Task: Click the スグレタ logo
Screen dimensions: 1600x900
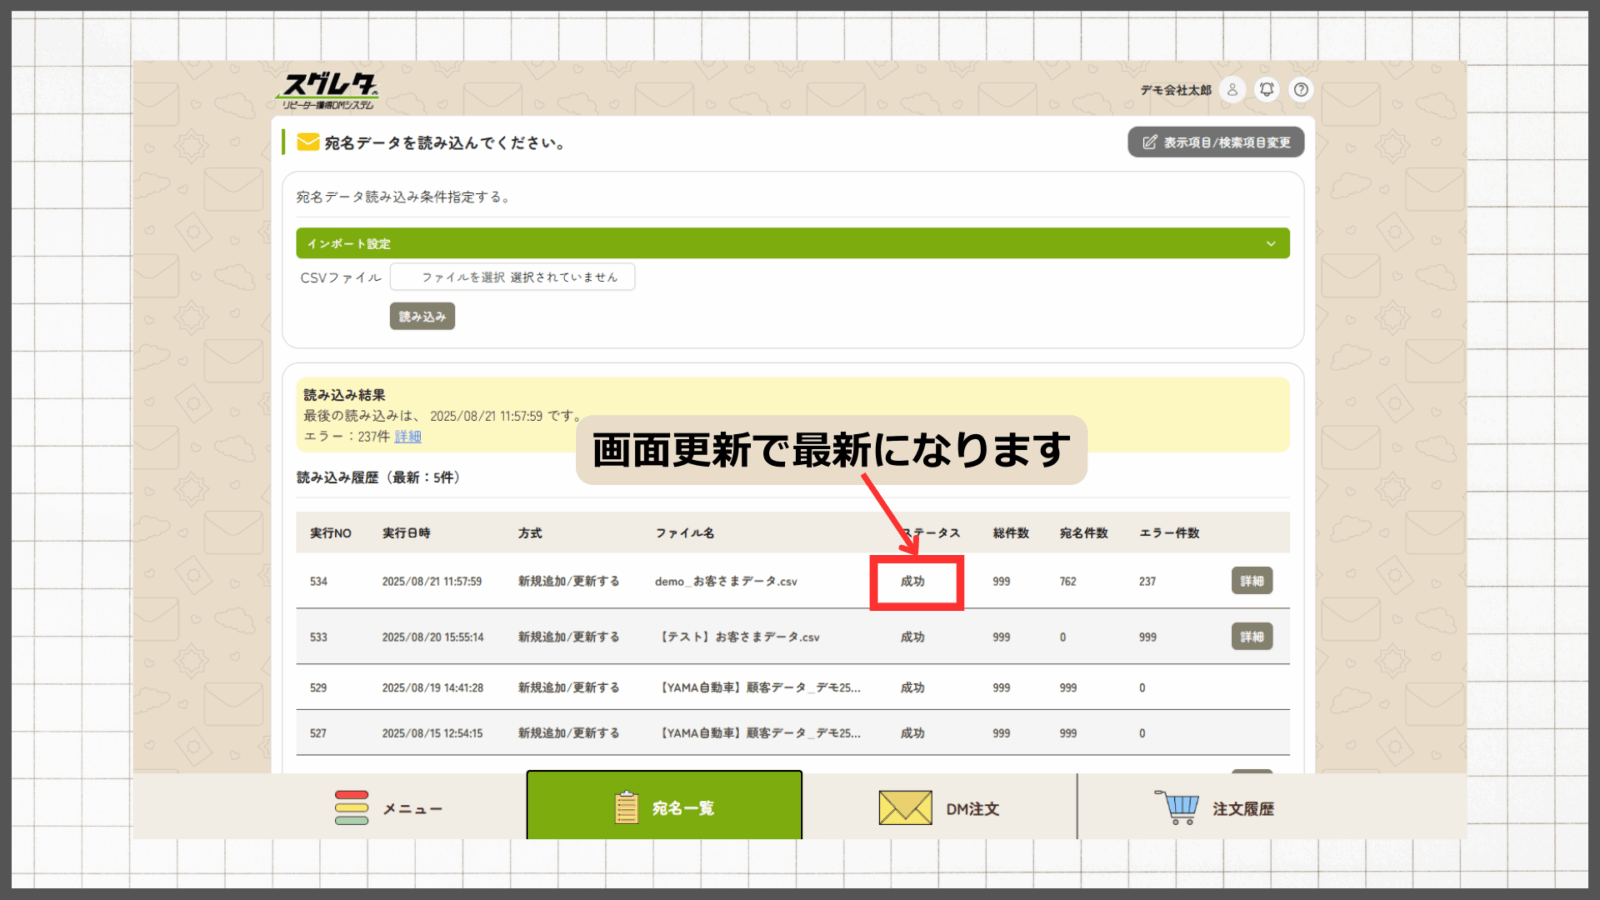Action: (328, 90)
